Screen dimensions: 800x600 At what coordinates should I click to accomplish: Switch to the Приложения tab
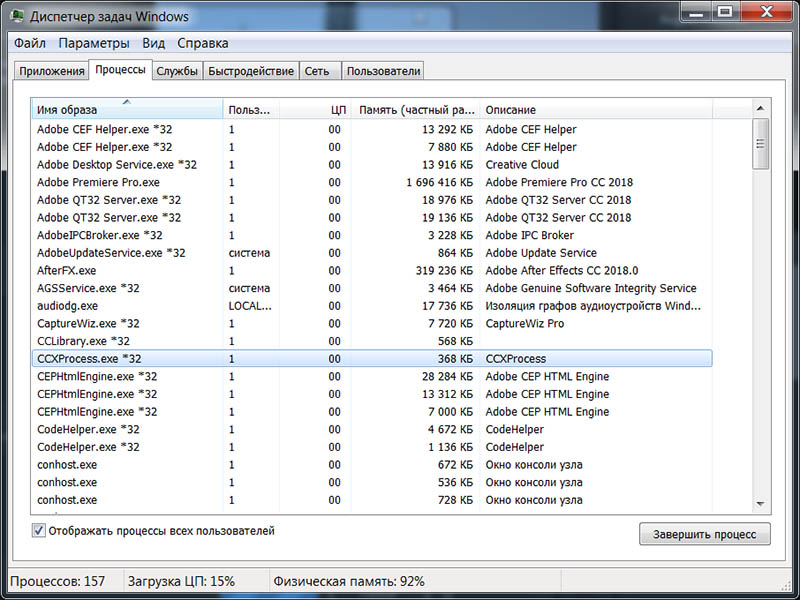coord(52,71)
